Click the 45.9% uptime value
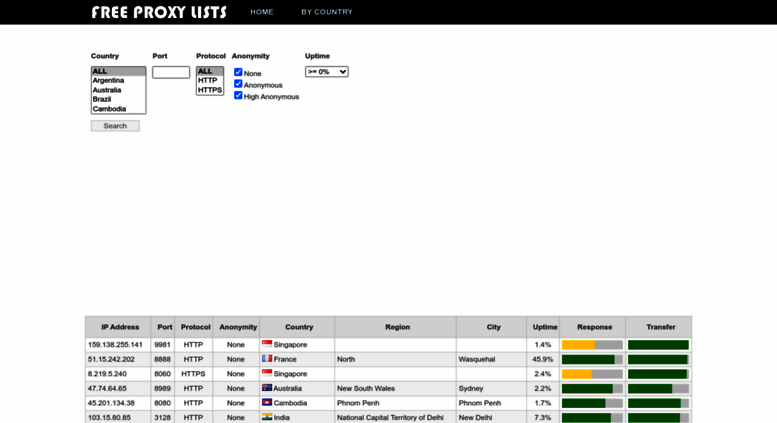 tap(543, 359)
